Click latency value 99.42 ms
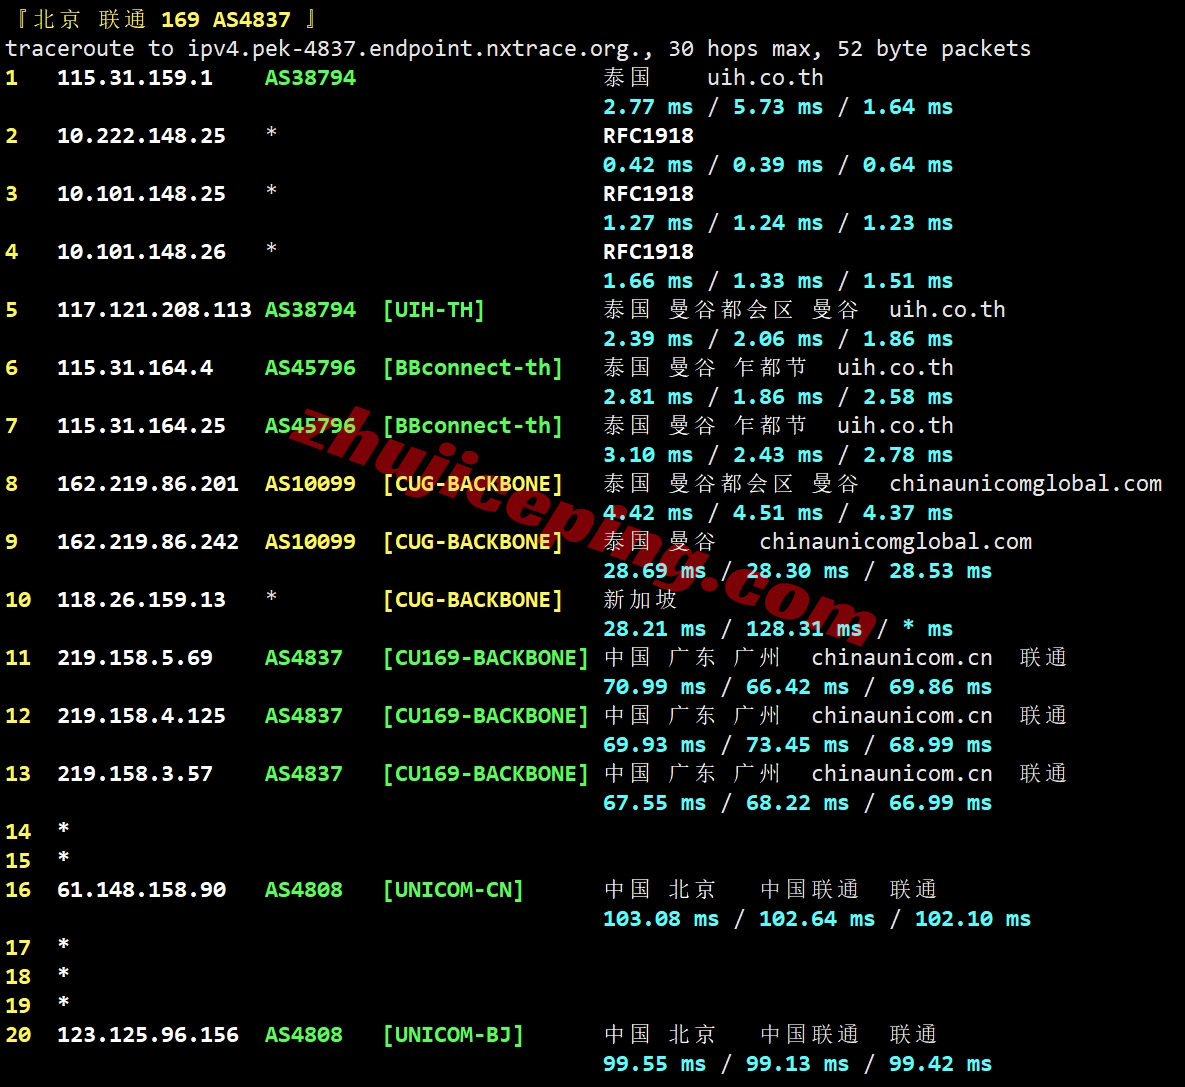Screen dimensions: 1185x1087 940,1064
